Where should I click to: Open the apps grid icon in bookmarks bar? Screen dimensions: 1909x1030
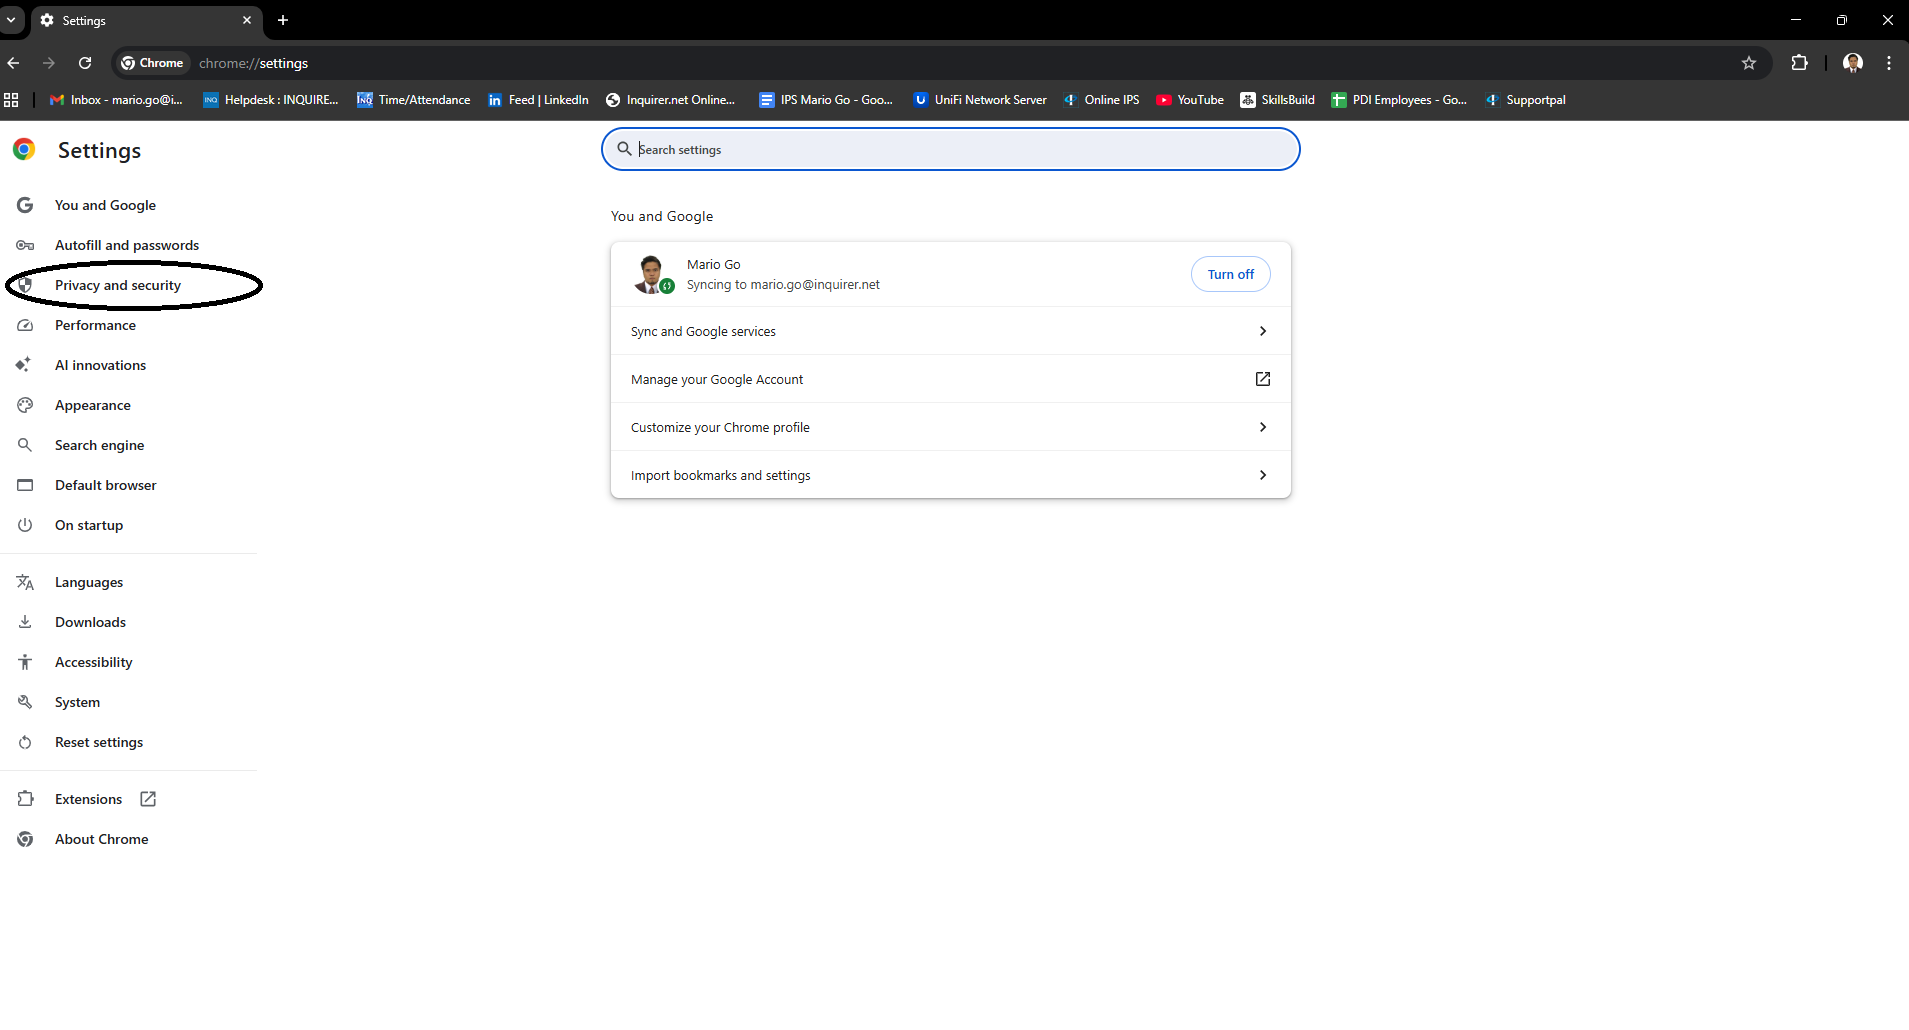[x=12, y=100]
